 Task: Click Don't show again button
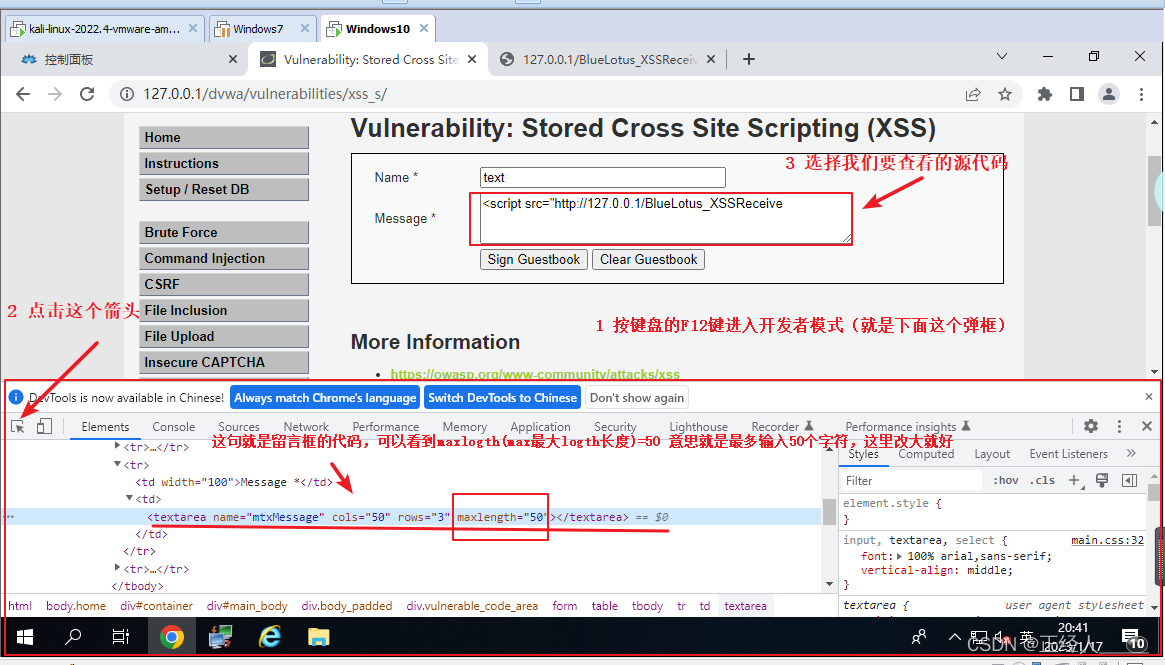[x=637, y=398]
